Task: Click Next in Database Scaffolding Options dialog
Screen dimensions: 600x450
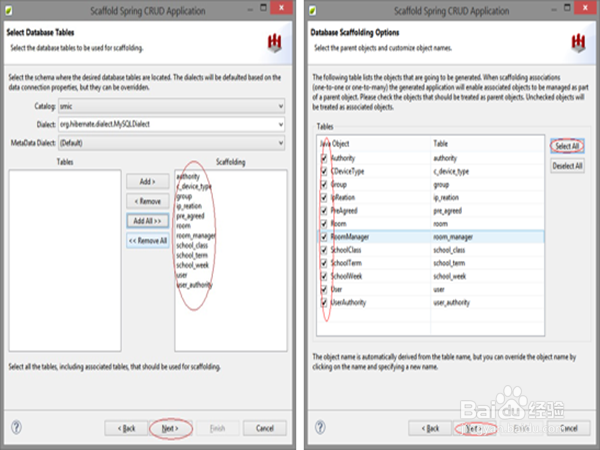Action: (474, 428)
